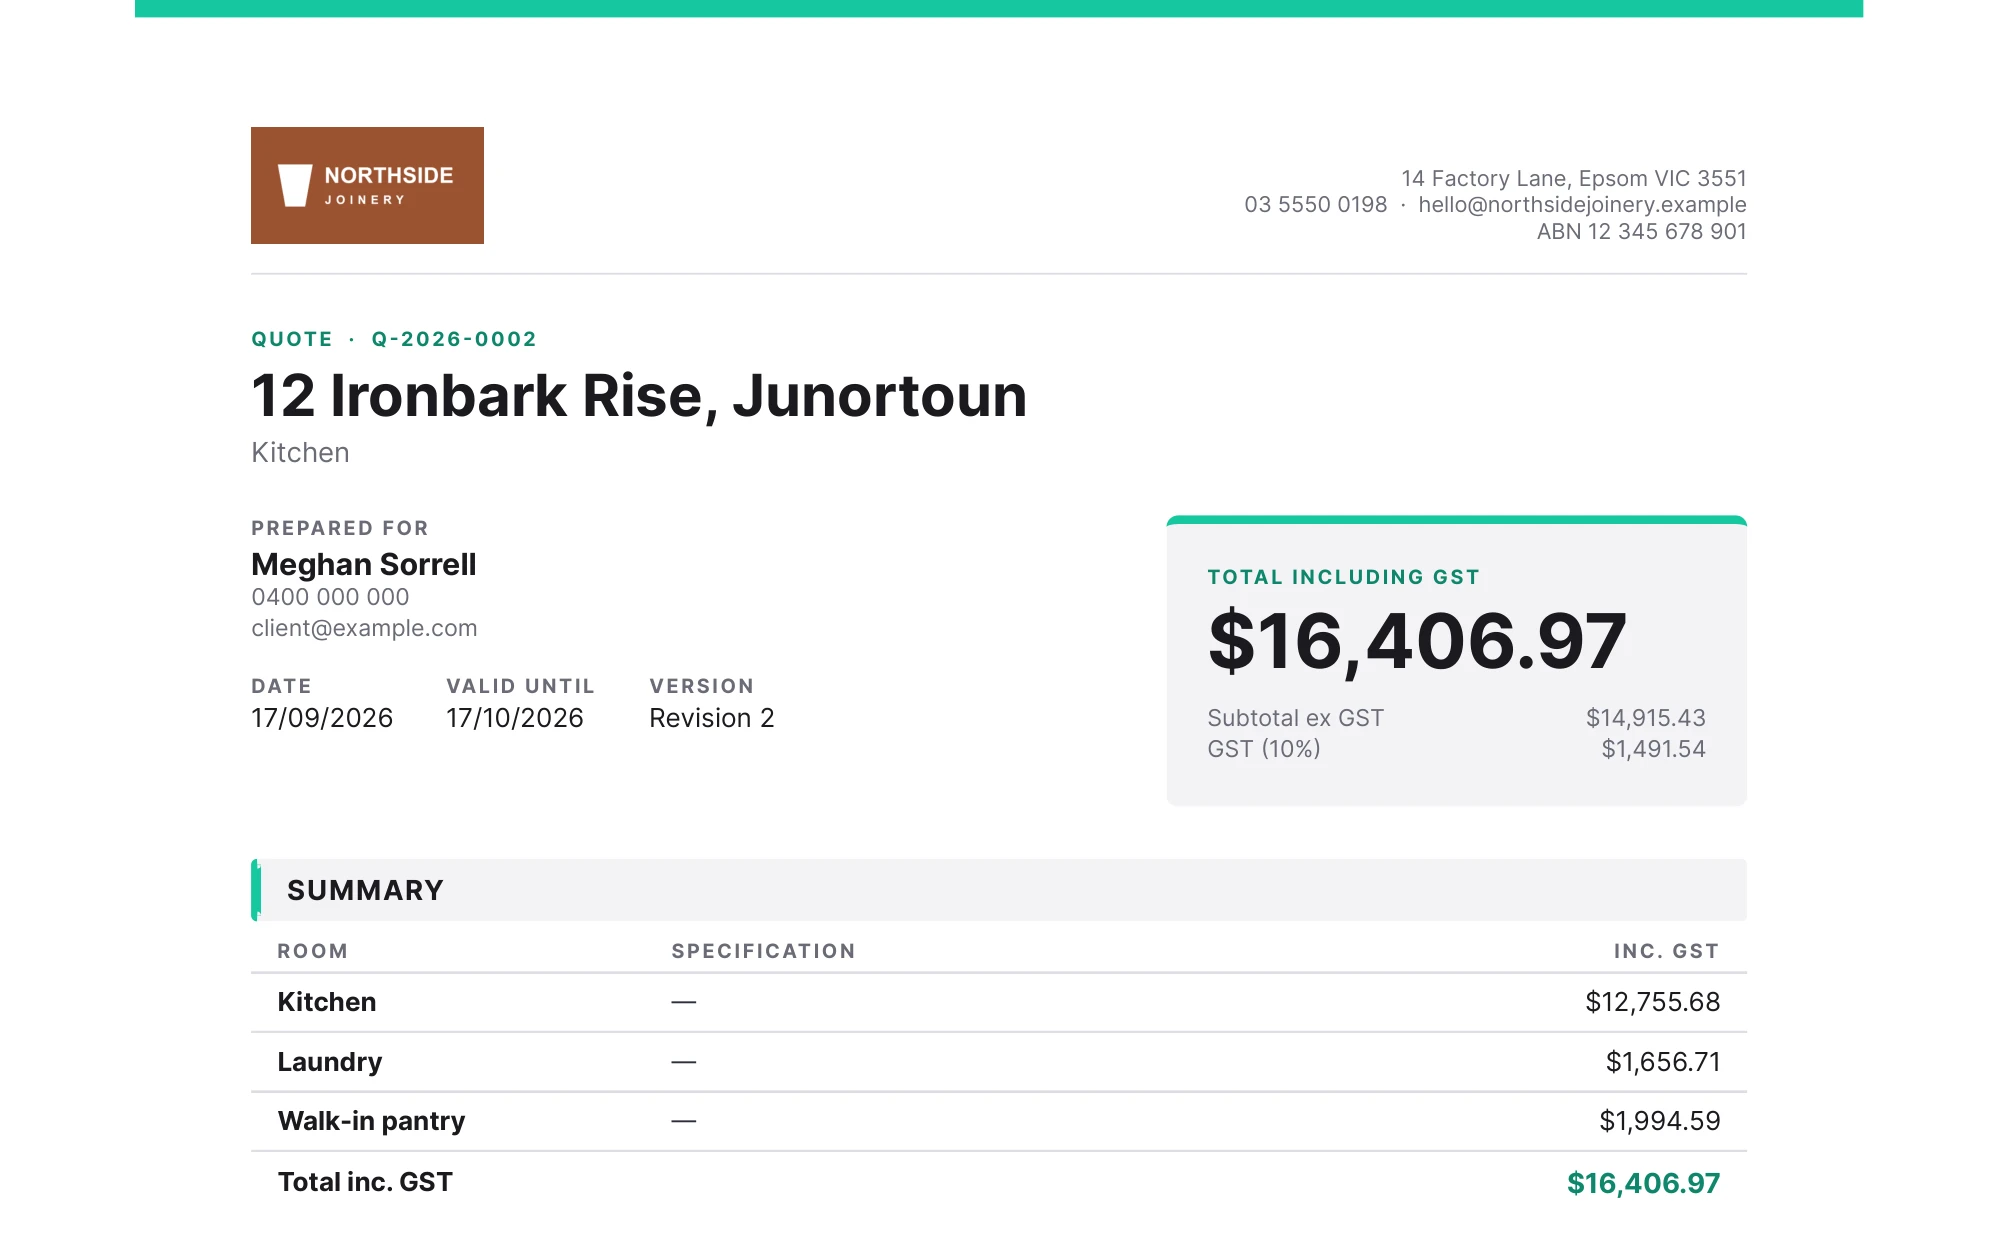This screenshot has width=2000, height=1250.
Task: Click the Revision 2 version value
Action: point(712,718)
